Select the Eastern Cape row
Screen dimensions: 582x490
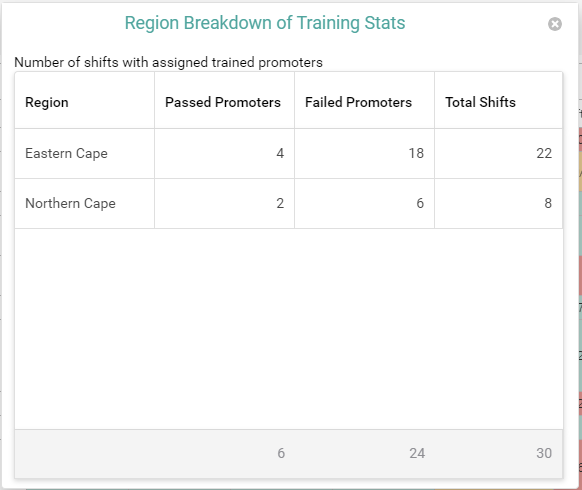tap(289, 154)
